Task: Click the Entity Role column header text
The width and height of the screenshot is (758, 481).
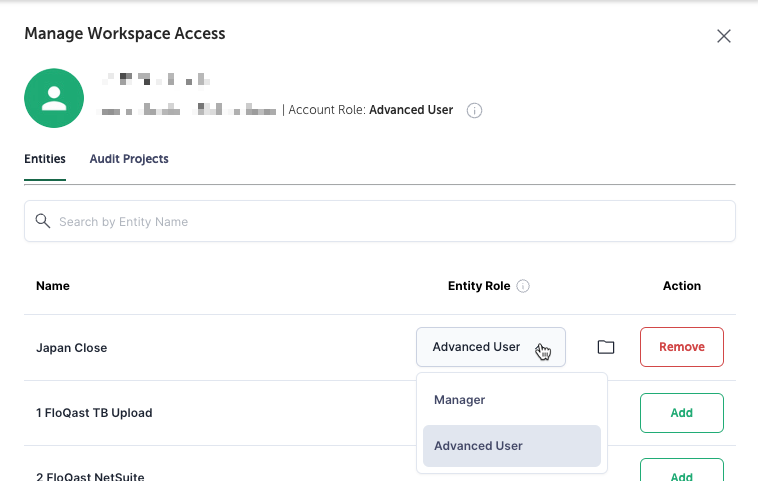Action: click(479, 286)
